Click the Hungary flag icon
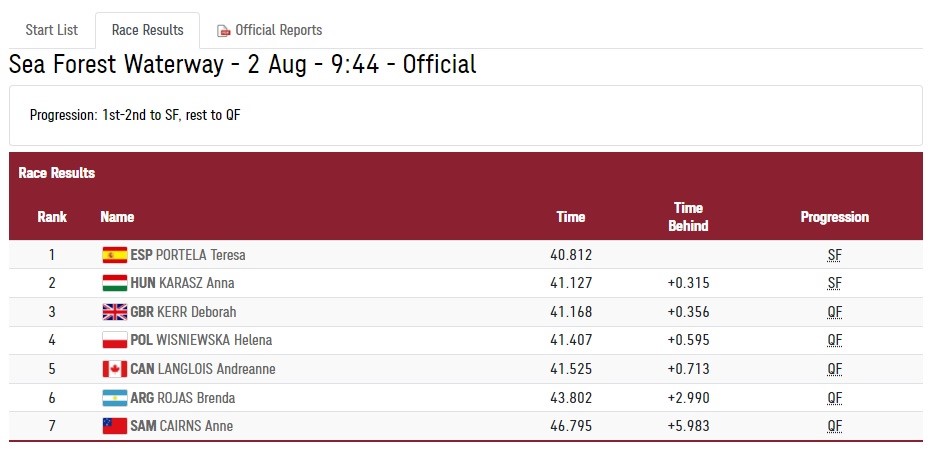The image size is (944, 458). pyautogui.click(x=114, y=283)
